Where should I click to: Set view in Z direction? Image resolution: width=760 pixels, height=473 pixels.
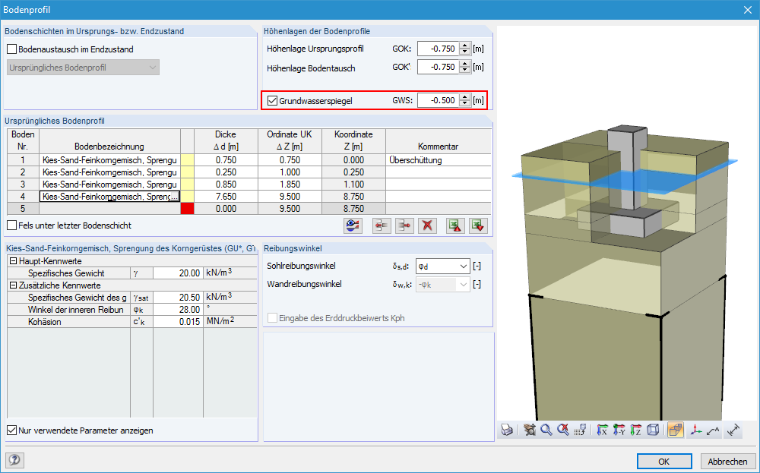click(636, 430)
